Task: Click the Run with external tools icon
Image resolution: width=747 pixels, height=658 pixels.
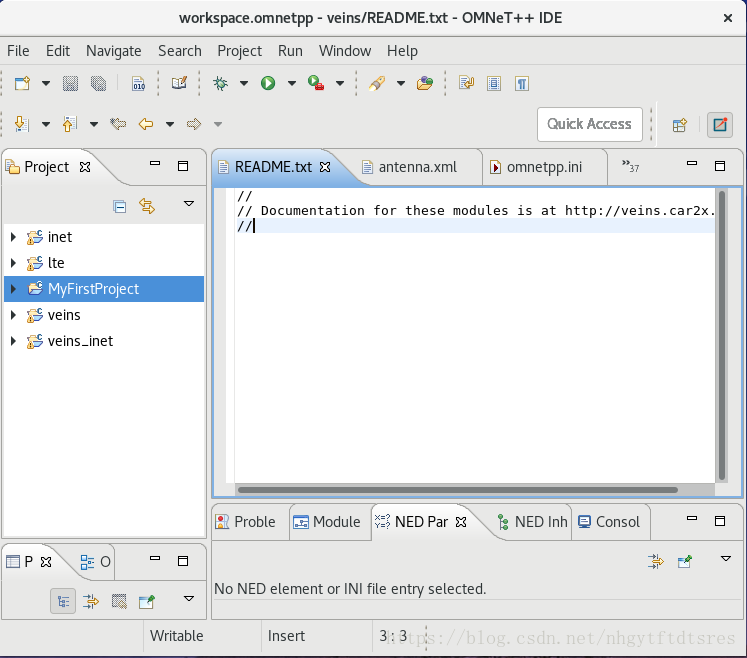Action: [316, 83]
